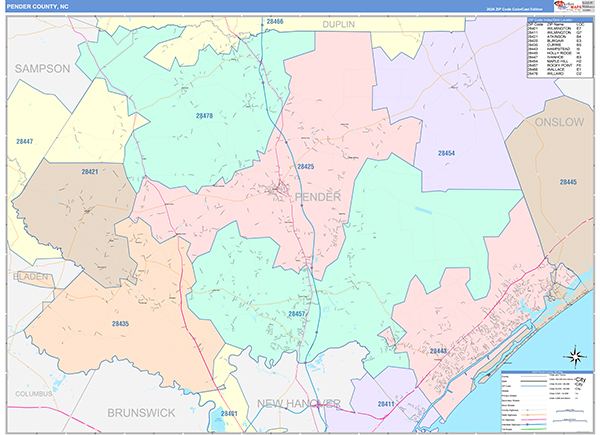The height and width of the screenshot is (435, 600).
Task: Click the SAMPSON county label
Action: [42, 69]
